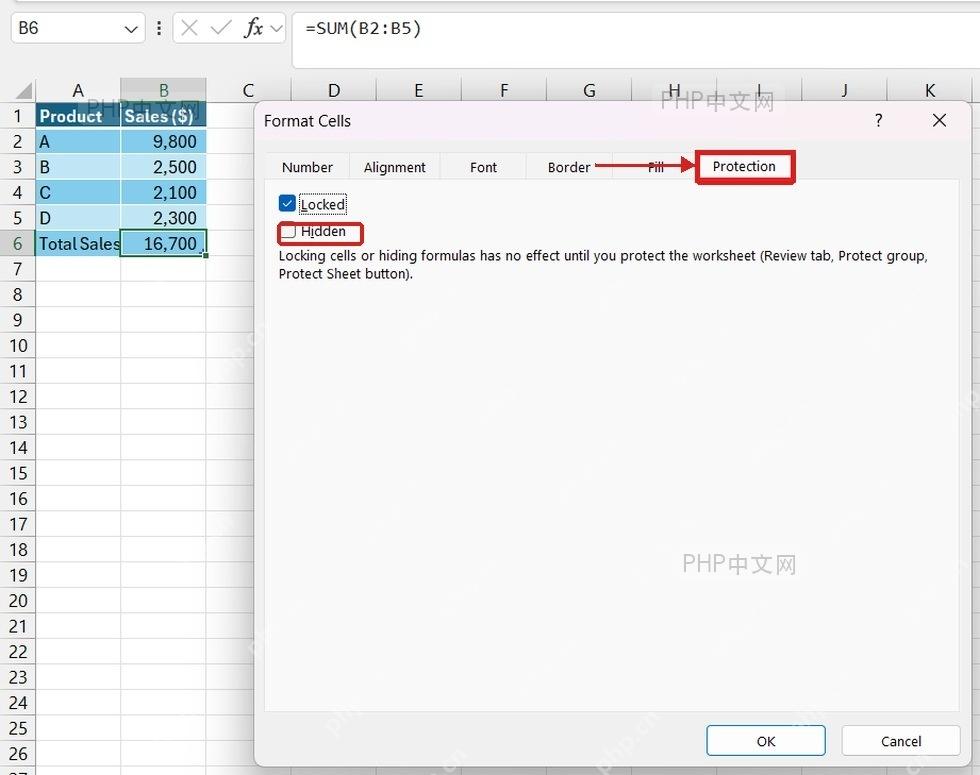The width and height of the screenshot is (980, 775).
Task: Open Insert Function via the fx icon
Action: (253, 28)
